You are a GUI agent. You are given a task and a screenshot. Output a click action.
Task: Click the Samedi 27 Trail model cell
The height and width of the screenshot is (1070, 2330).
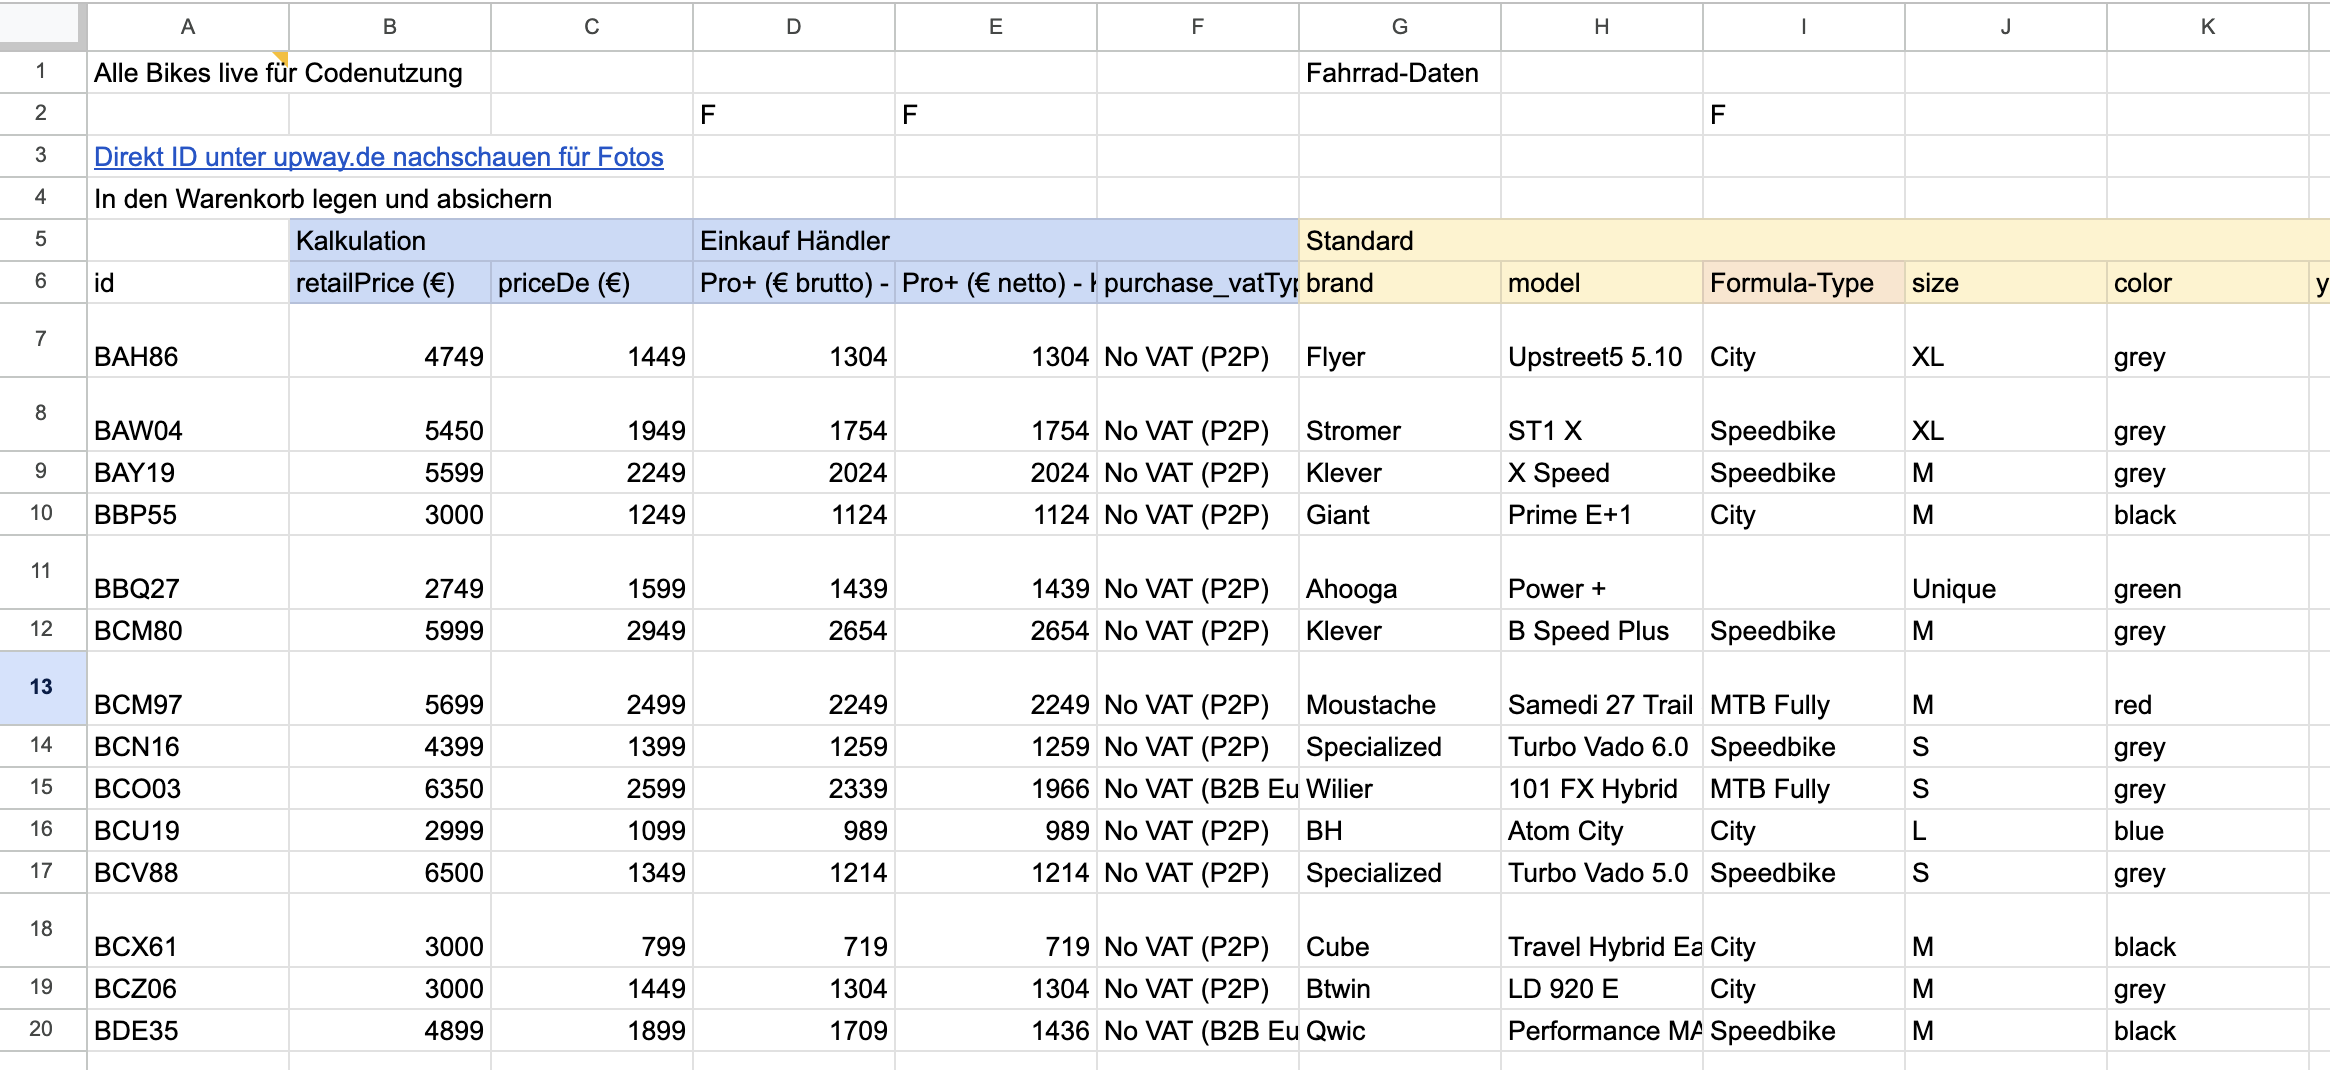point(1601,704)
